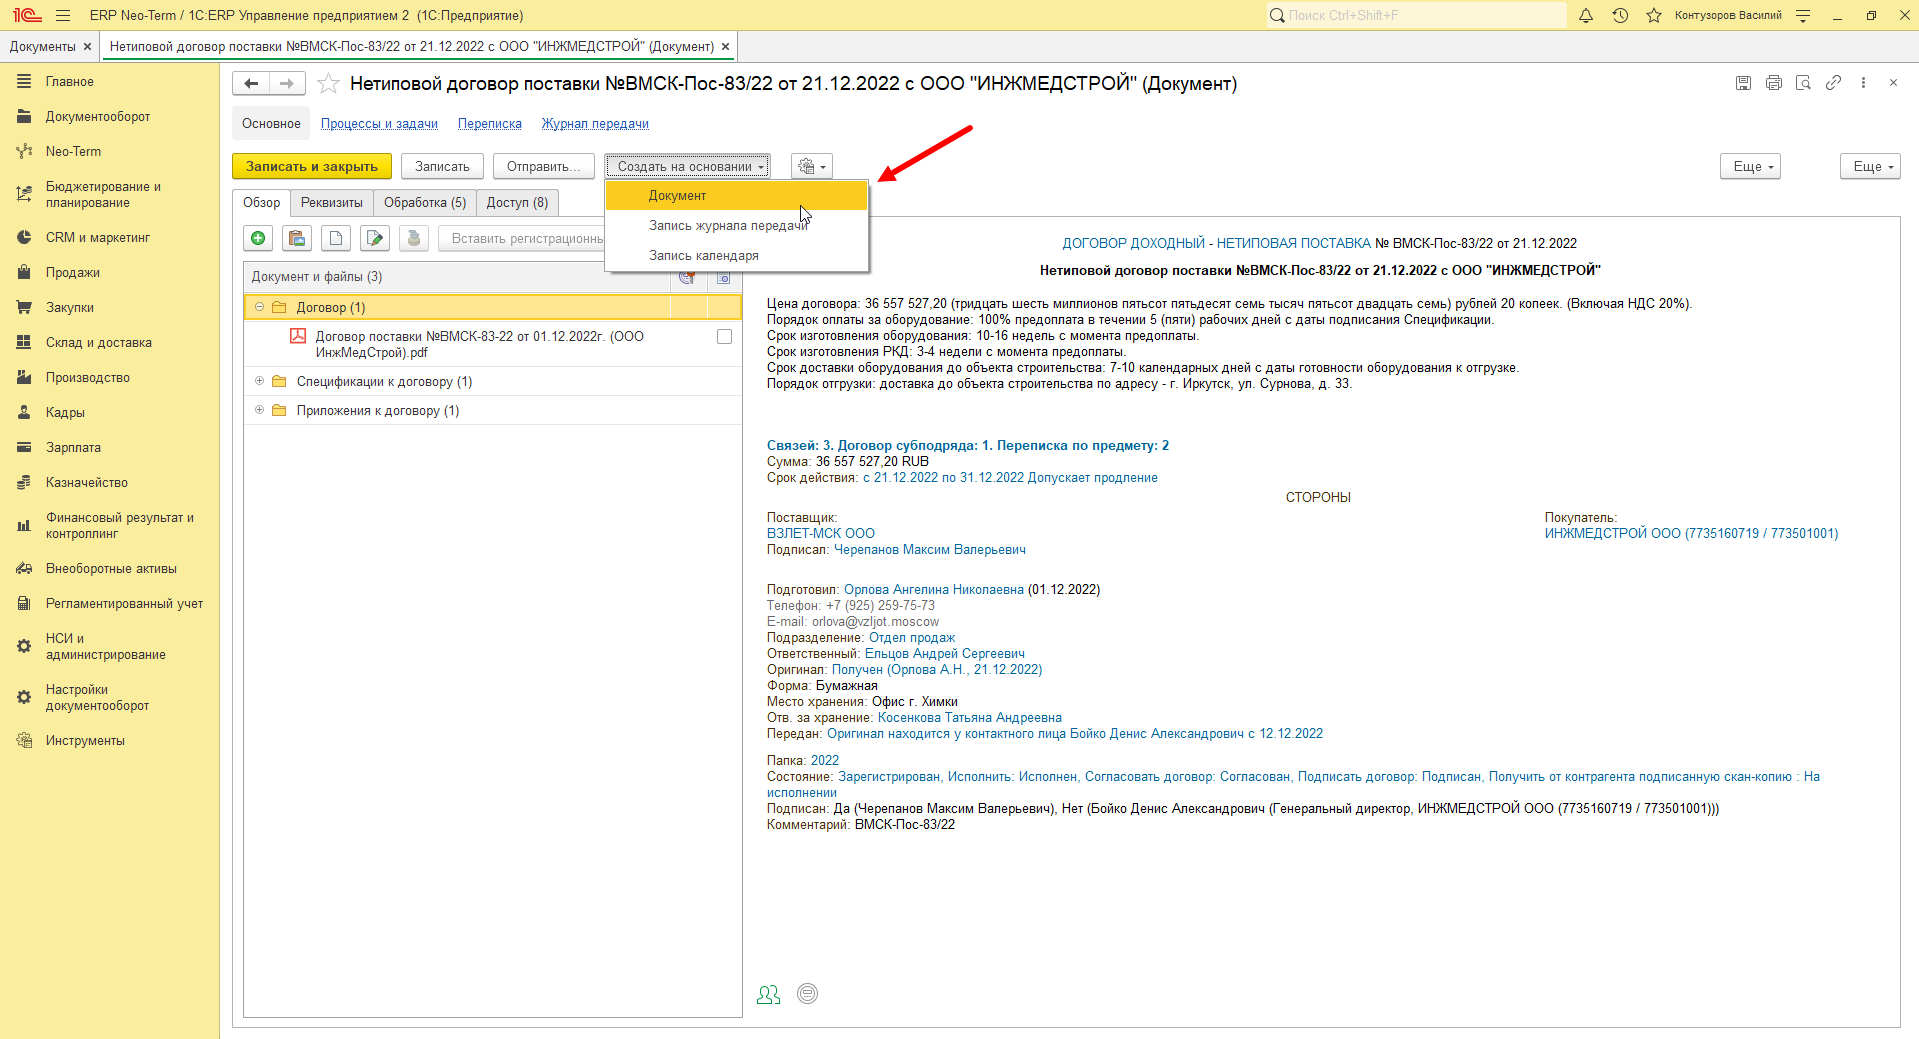This screenshot has width=1919, height=1039.
Task: Open the gear settings dropdown button
Action: (811, 166)
